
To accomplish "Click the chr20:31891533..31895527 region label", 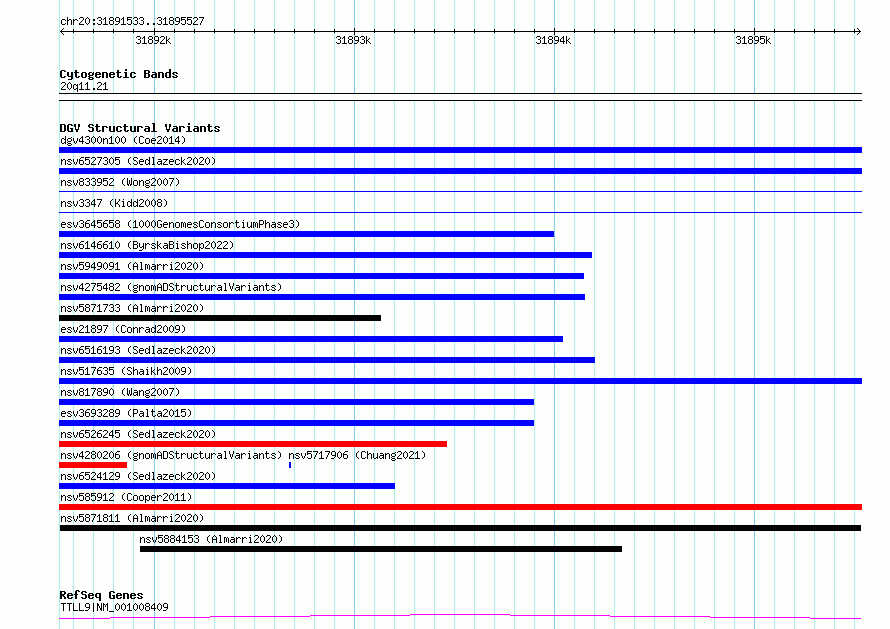I will click(132, 22).
